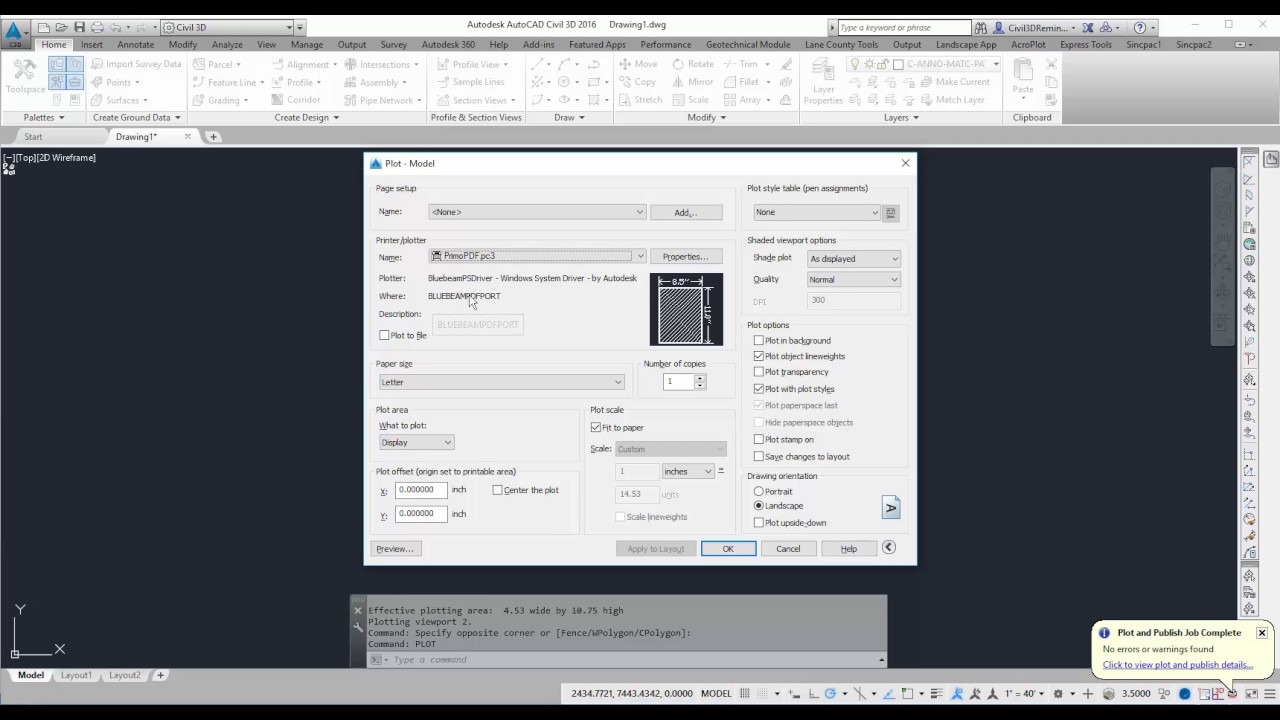Viewport: 1280px width, 720px height.
Task: Click the Preview button
Action: coord(395,548)
